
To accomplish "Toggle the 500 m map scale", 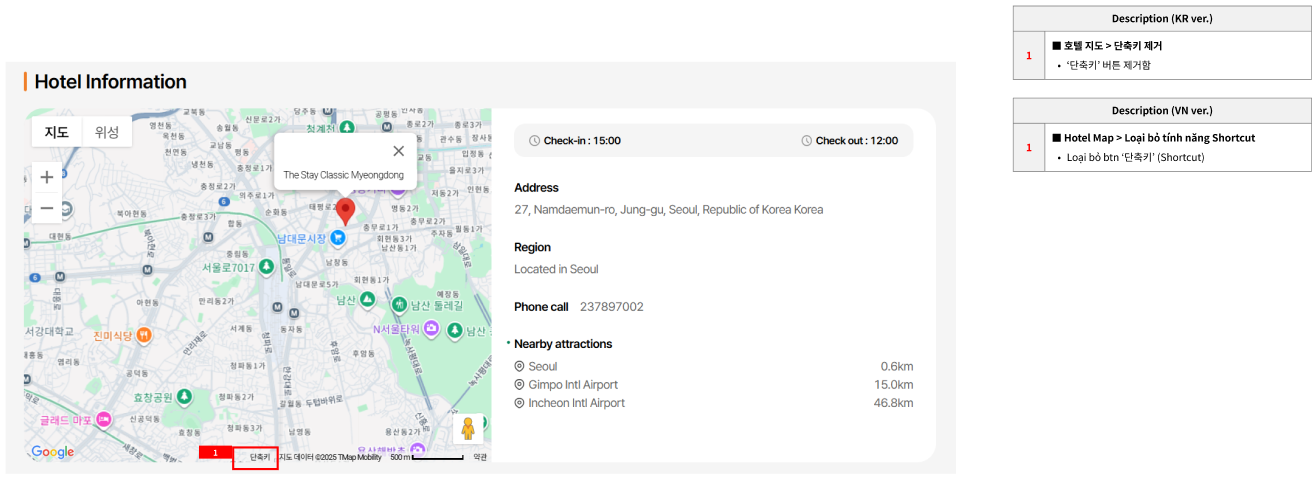I will coord(427,457).
